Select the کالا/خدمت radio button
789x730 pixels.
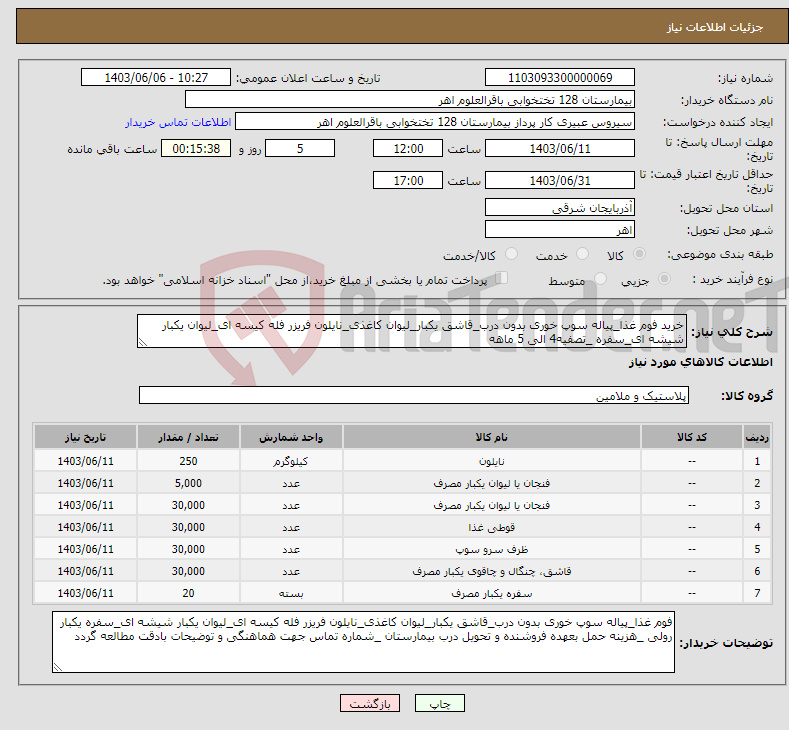pyautogui.click(x=511, y=254)
